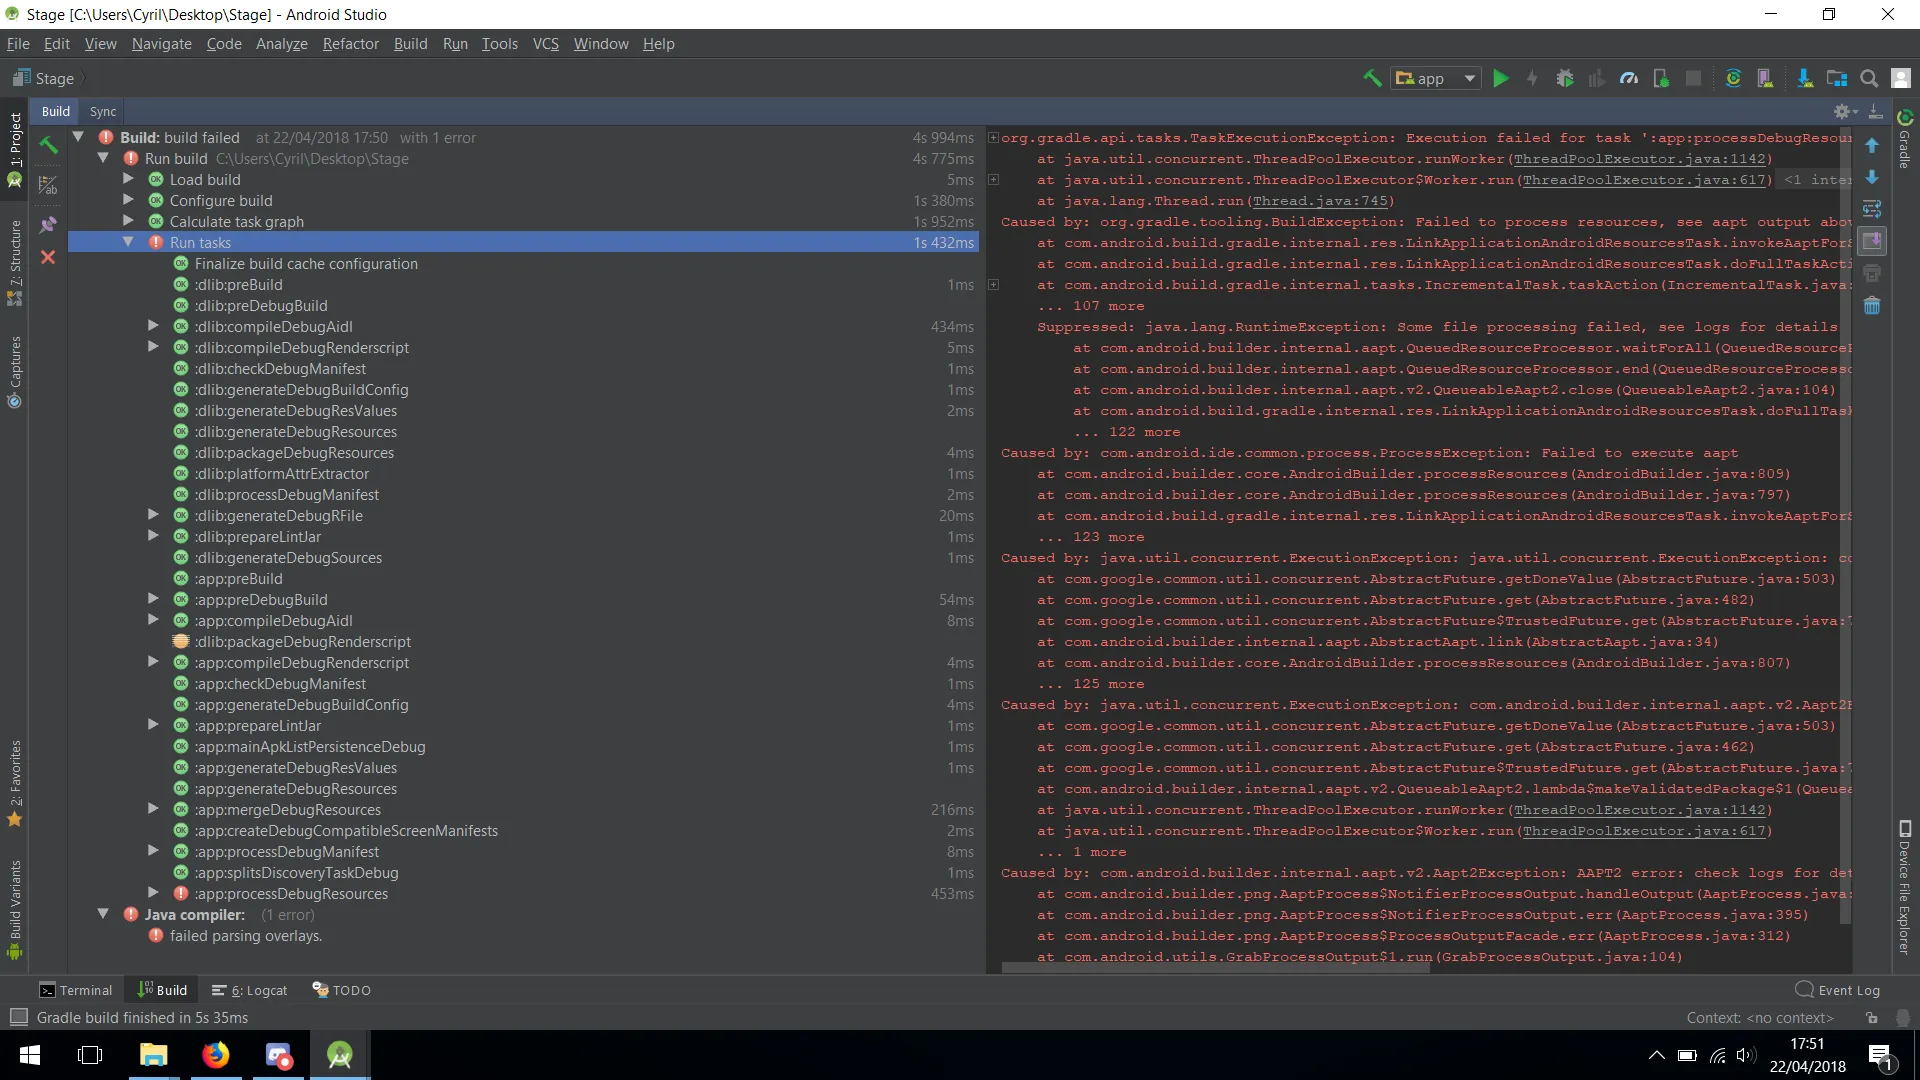This screenshot has height=1080, width=1920.
Task: Expand the :app:processDebugResources node
Action: 153,892
